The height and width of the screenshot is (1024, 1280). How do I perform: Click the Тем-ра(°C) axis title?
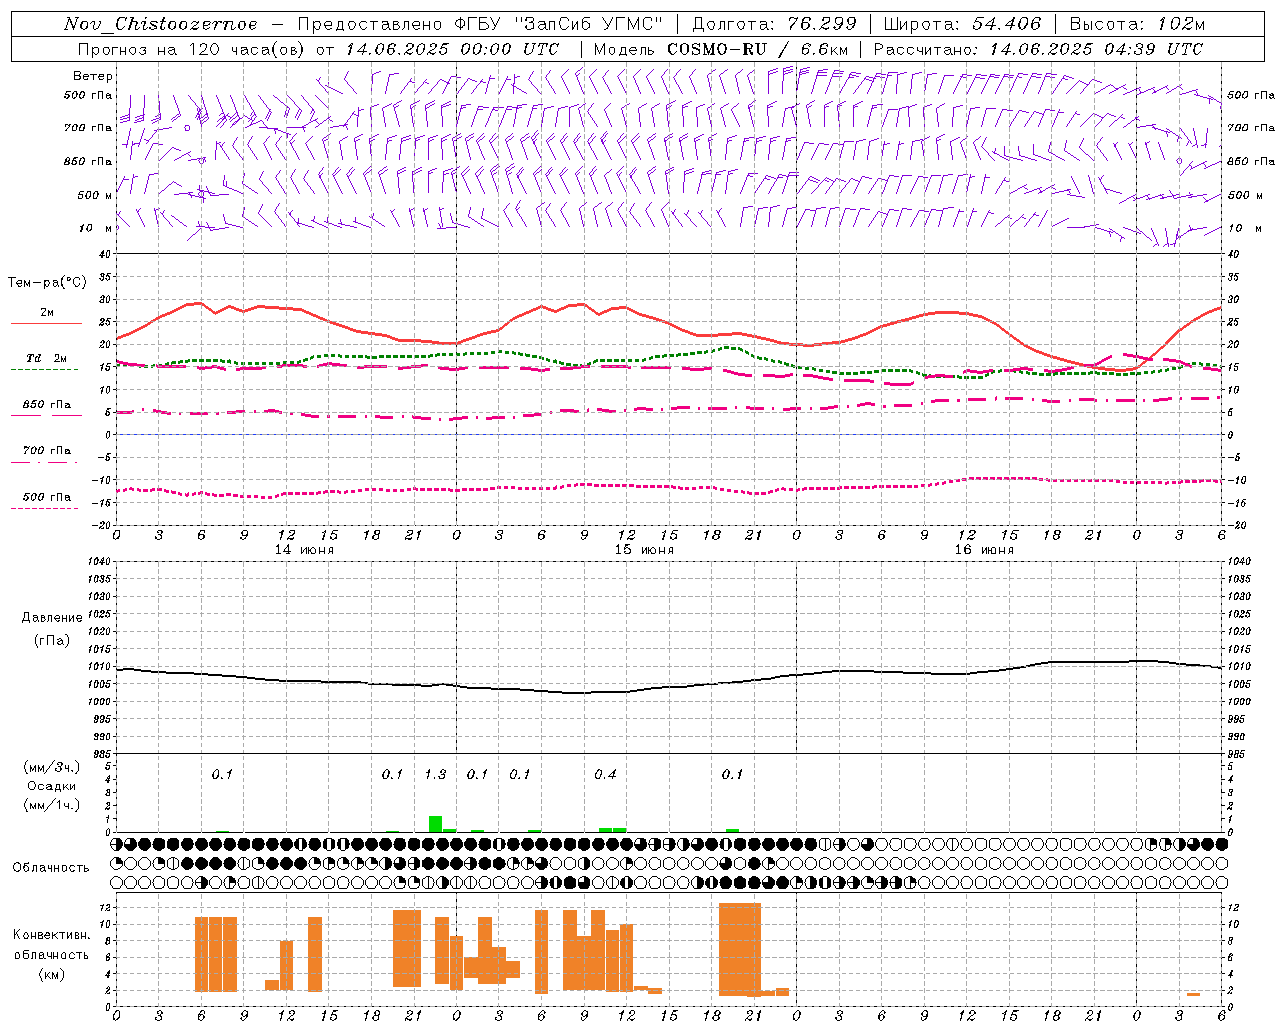coord(47,283)
